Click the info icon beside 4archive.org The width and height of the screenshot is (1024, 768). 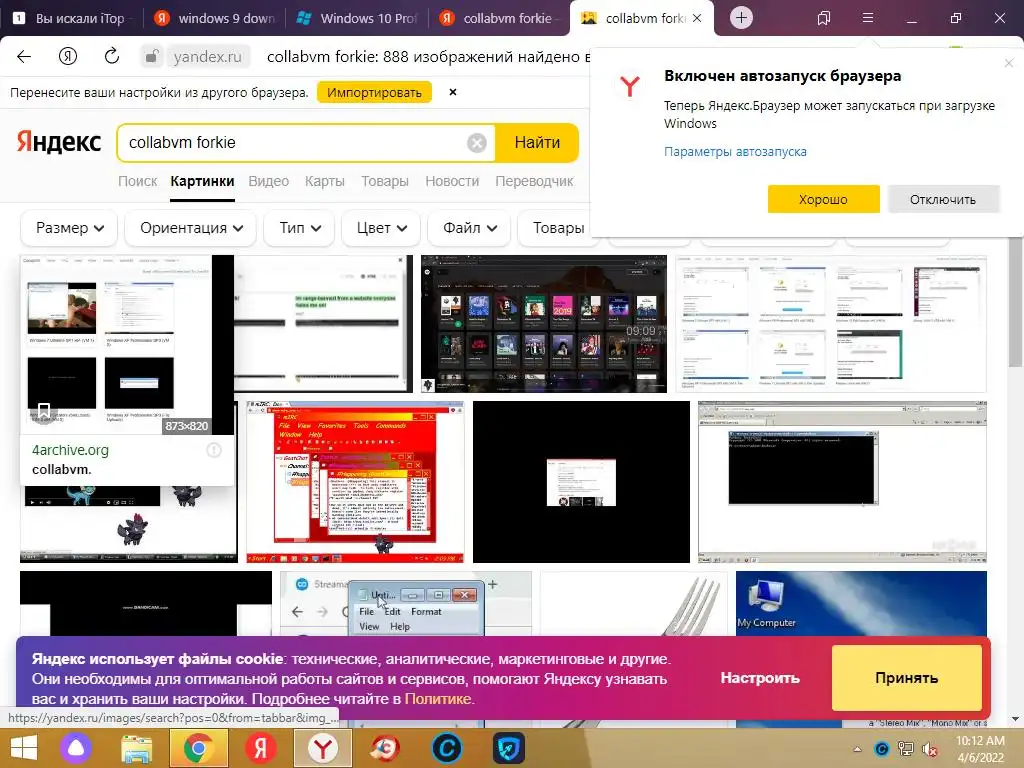pos(214,450)
